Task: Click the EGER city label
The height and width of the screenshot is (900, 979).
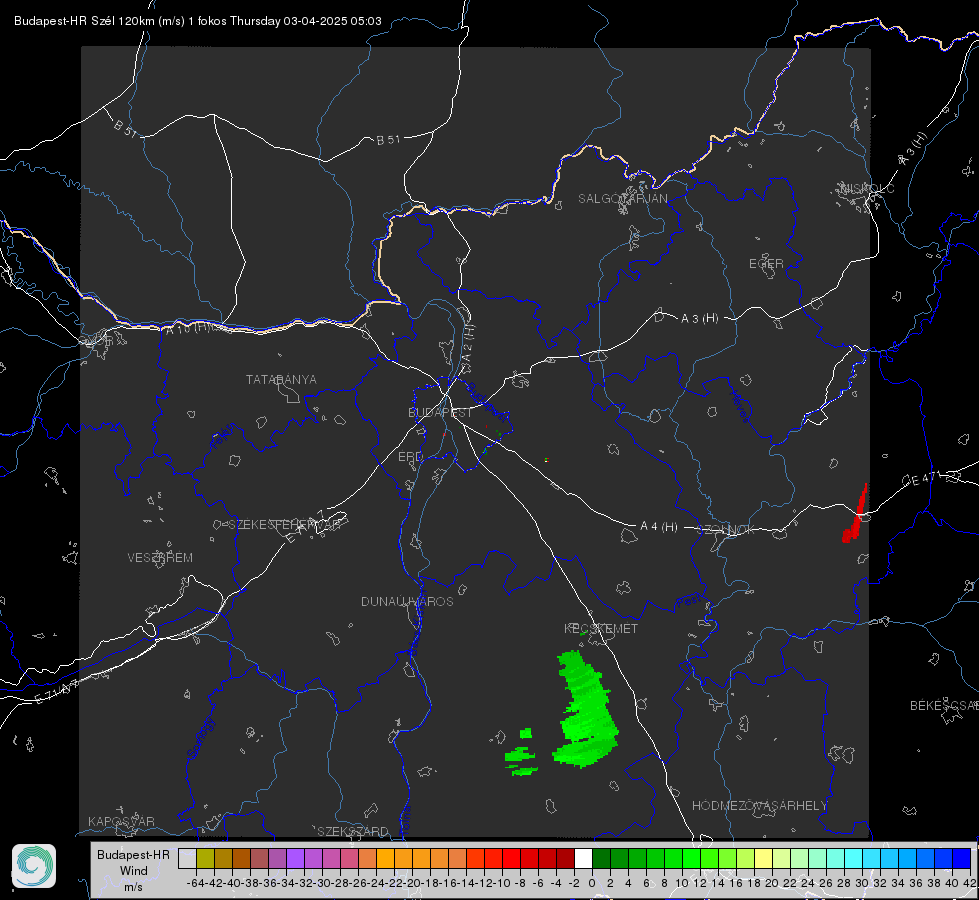Action: 766,264
